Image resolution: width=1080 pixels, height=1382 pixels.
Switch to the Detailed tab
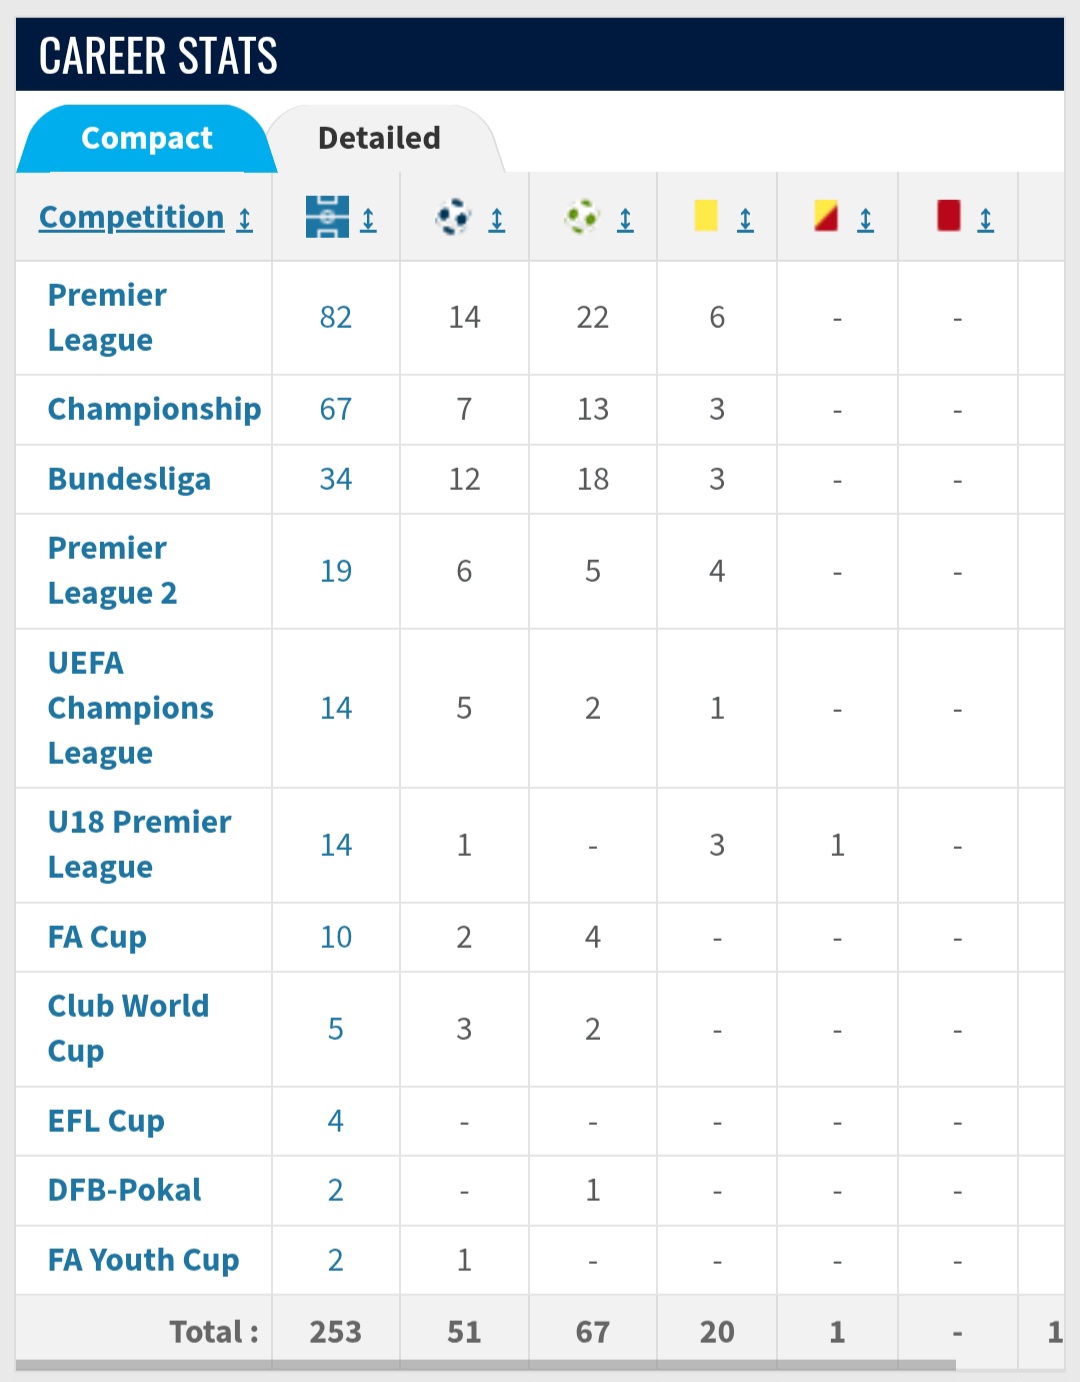[379, 138]
